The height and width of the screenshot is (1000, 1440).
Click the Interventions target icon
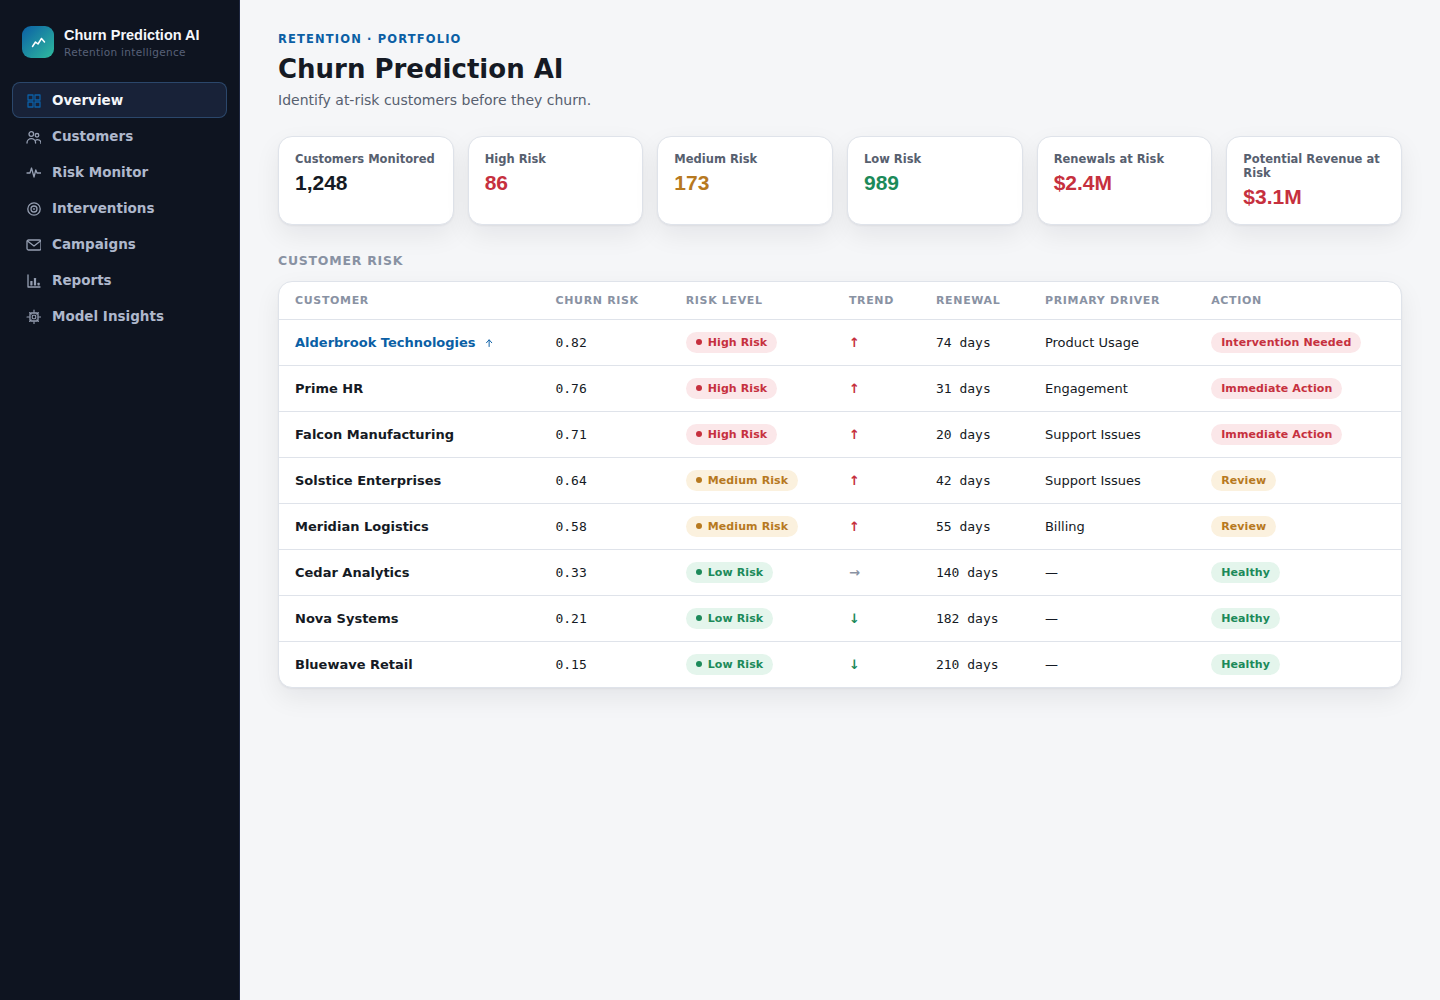pyautogui.click(x=34, y=209)
